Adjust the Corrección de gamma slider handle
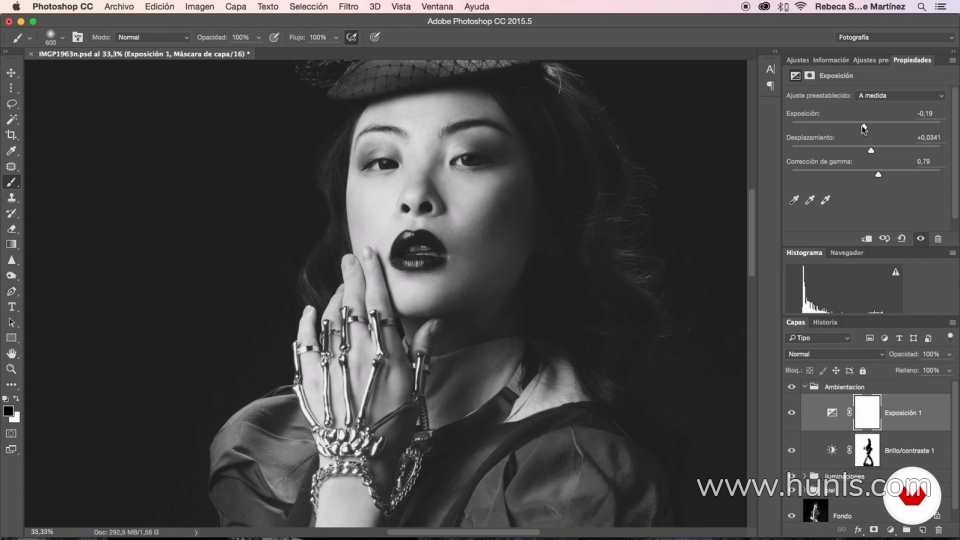The width and height of the screenshot is (960, 540). (879, 174)
